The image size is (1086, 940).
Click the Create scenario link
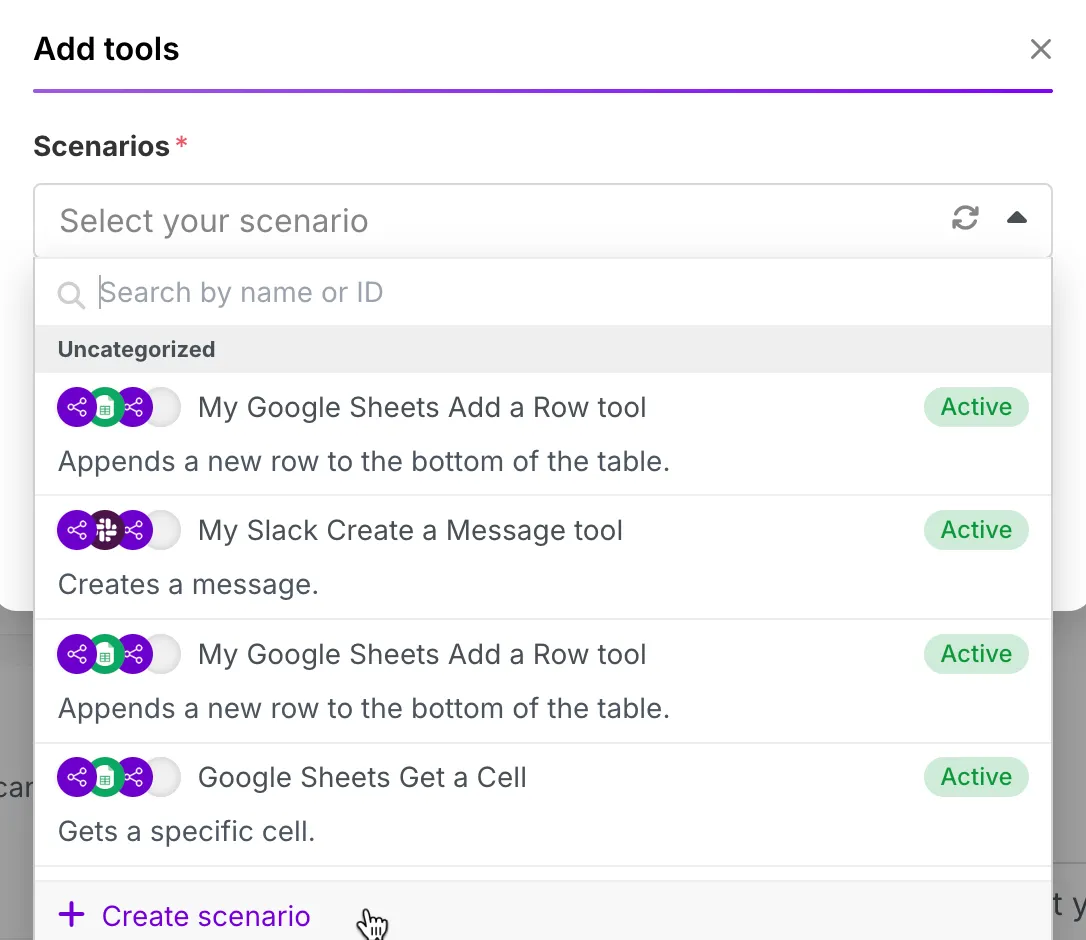206,916
